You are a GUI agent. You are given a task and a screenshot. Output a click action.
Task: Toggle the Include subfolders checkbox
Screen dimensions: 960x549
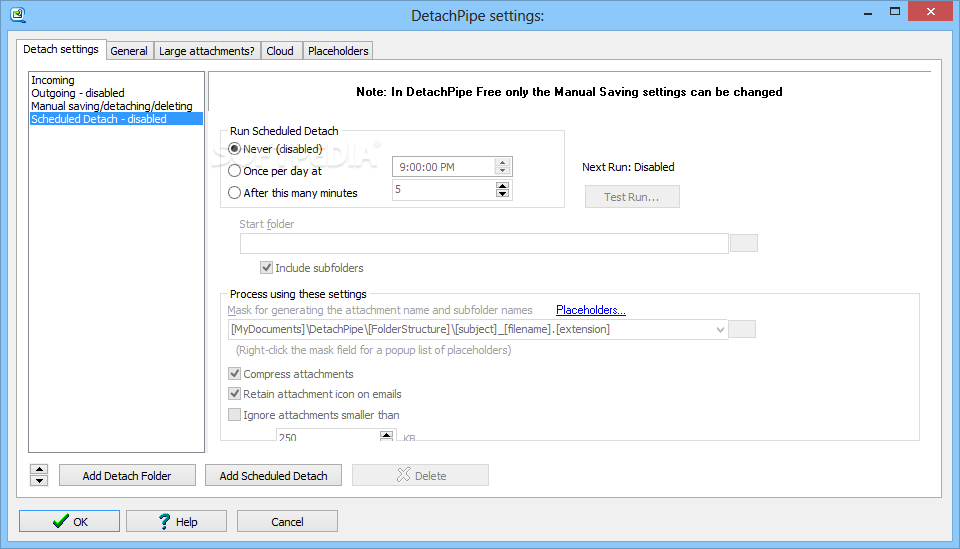(266, 267)
